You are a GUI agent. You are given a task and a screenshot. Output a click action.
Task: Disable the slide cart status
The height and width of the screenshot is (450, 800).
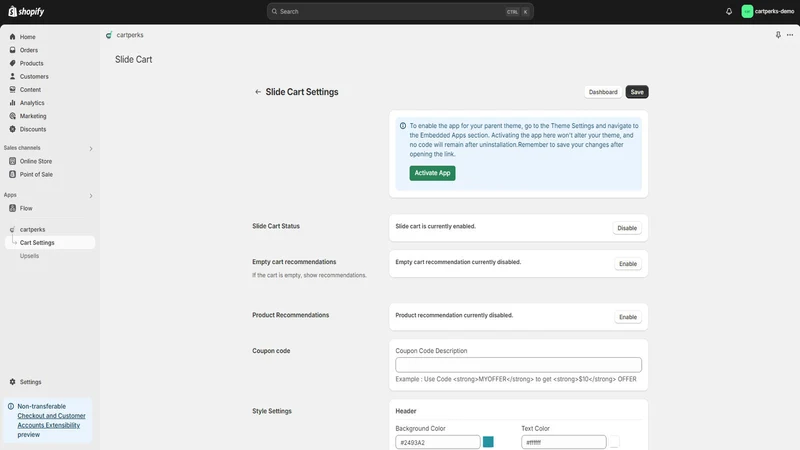click(x=627, y=228)
